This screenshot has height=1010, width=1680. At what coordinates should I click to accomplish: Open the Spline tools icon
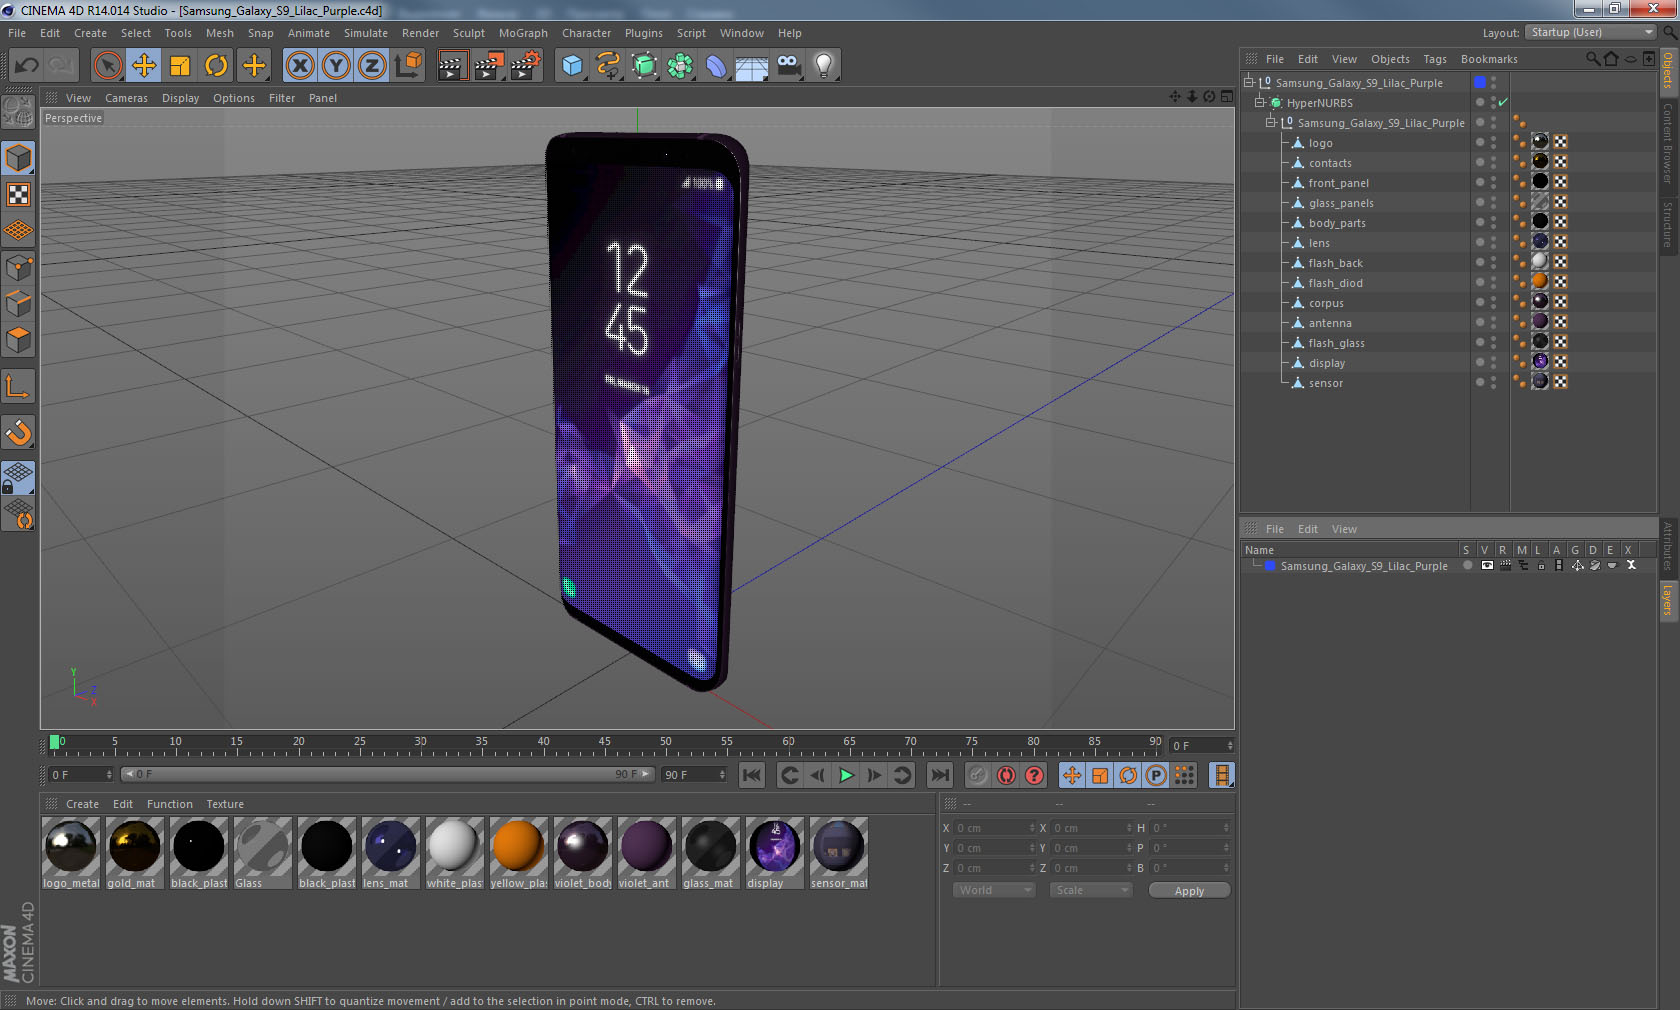pos(608,66)
